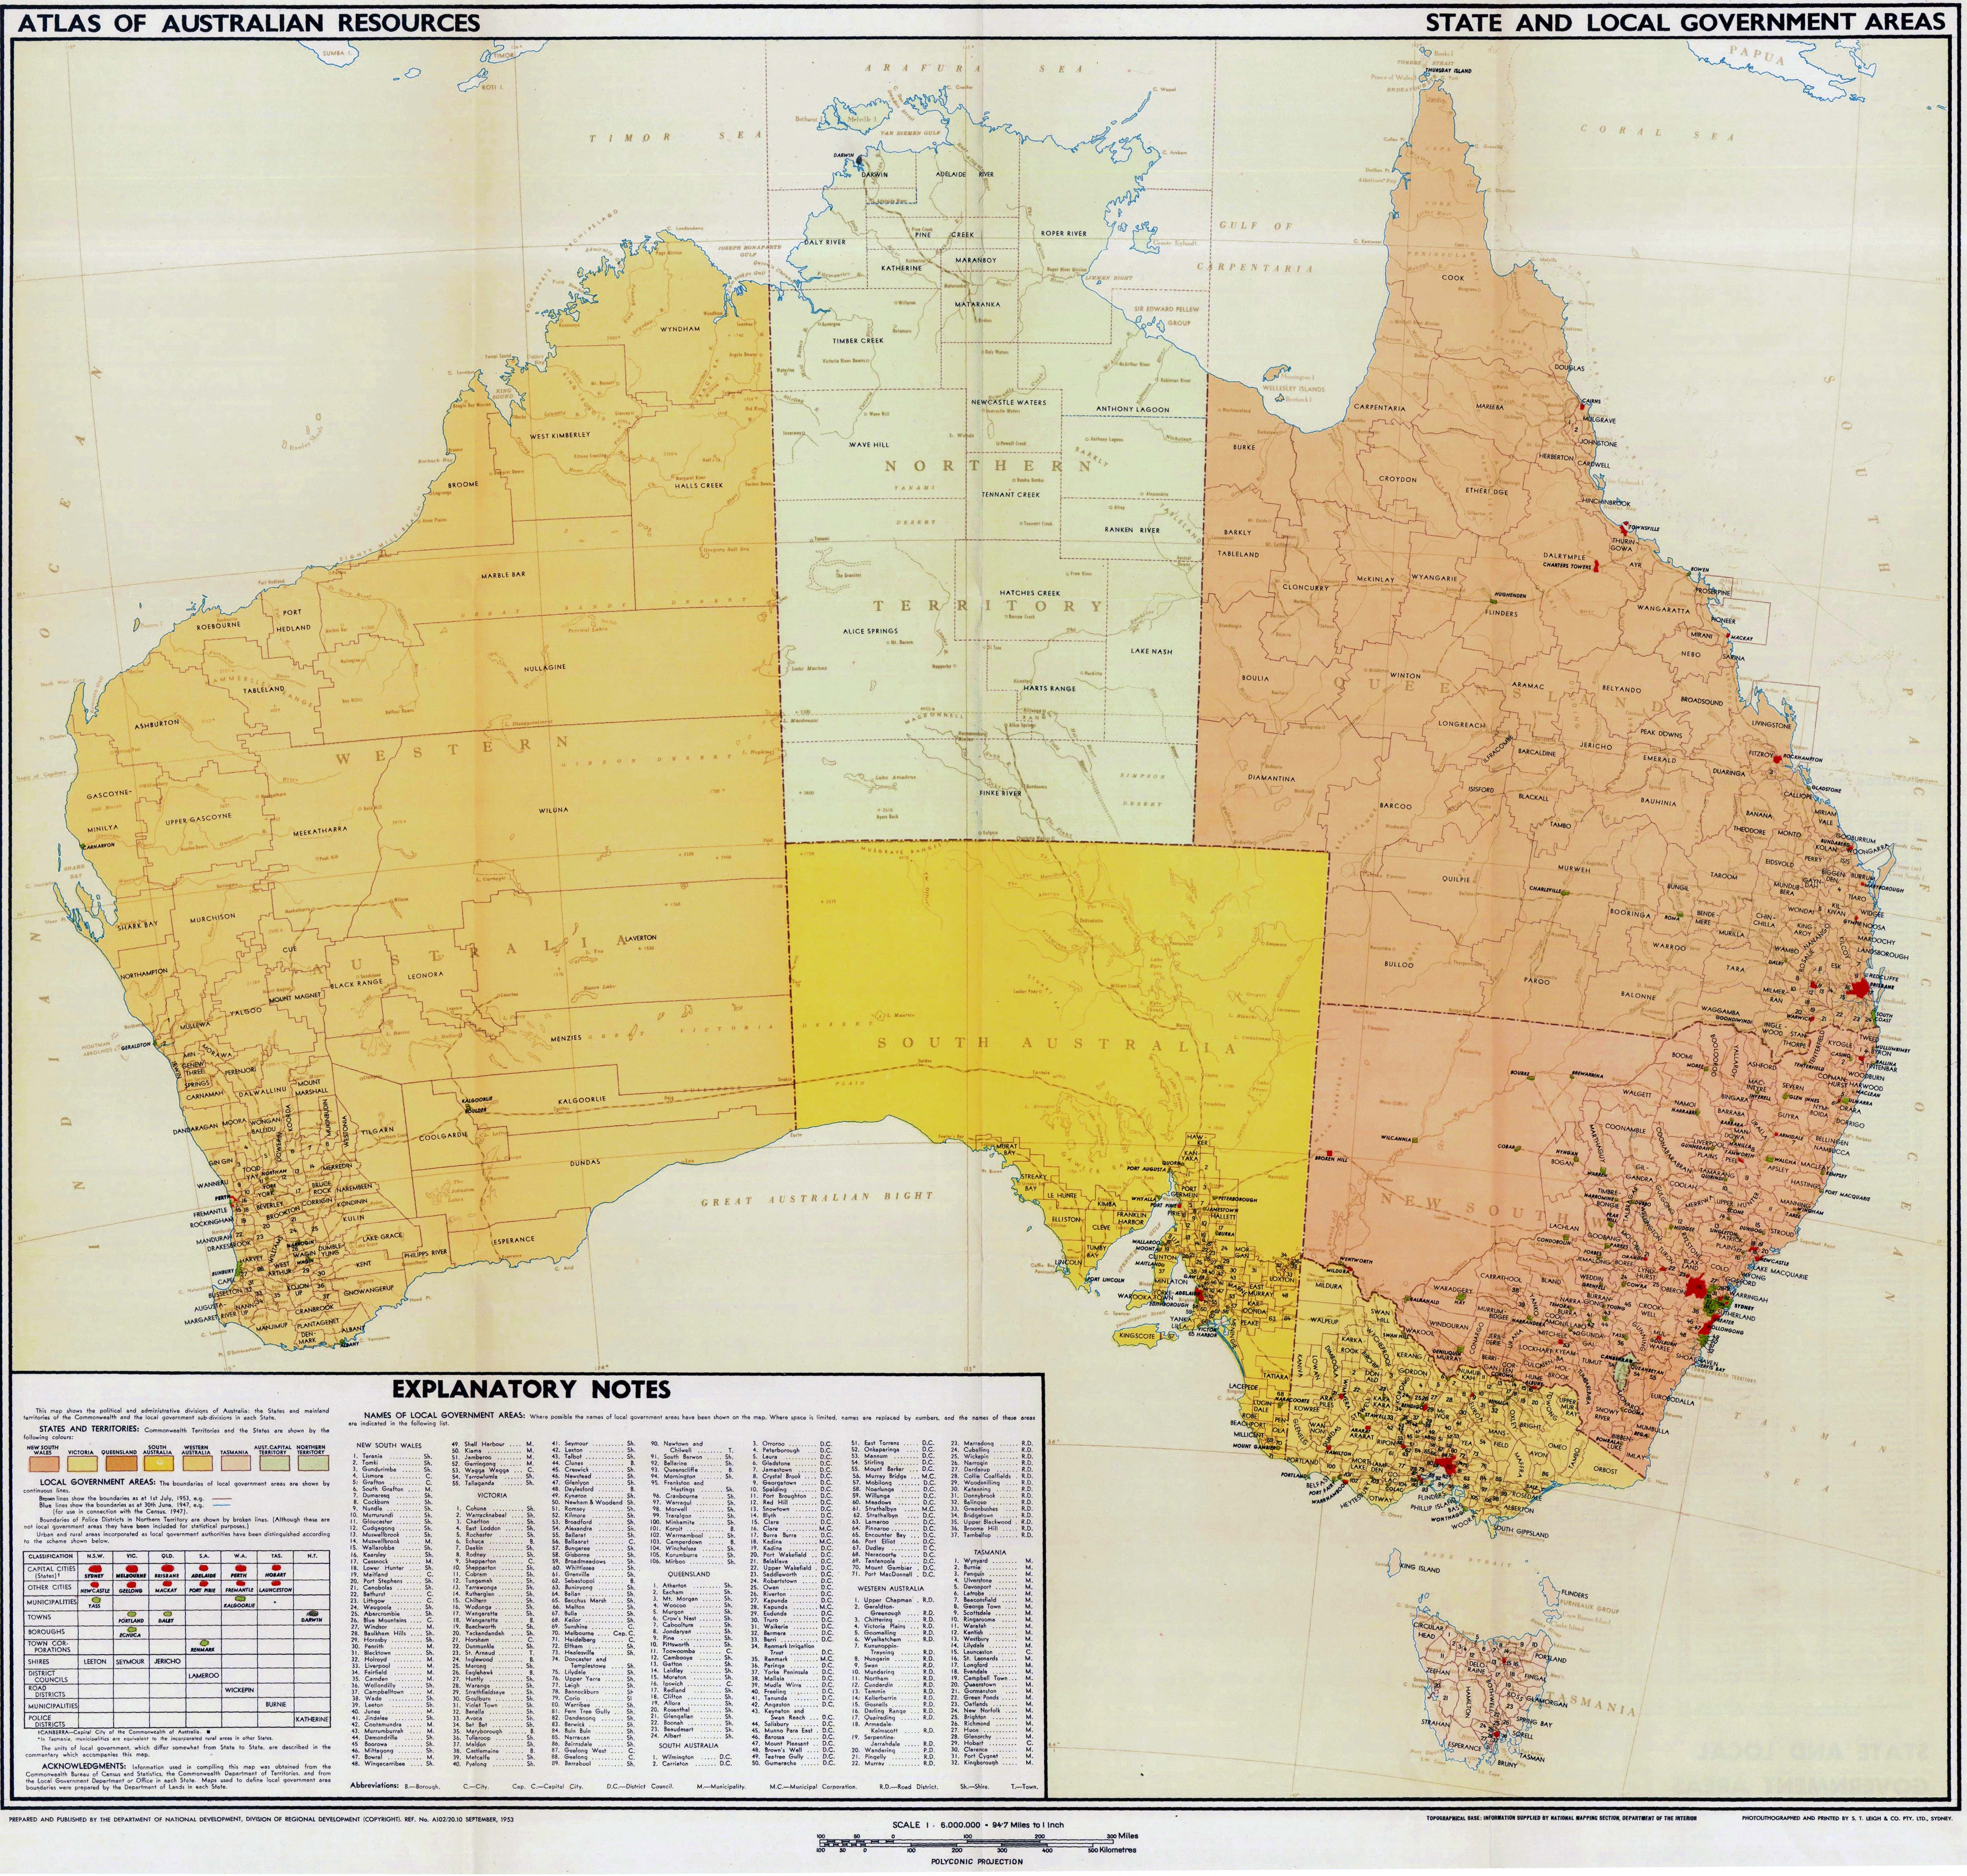1967x1876 pixels.
Task: Click the green Echuca borough marker in the legend
Action: coord(132,1630)
